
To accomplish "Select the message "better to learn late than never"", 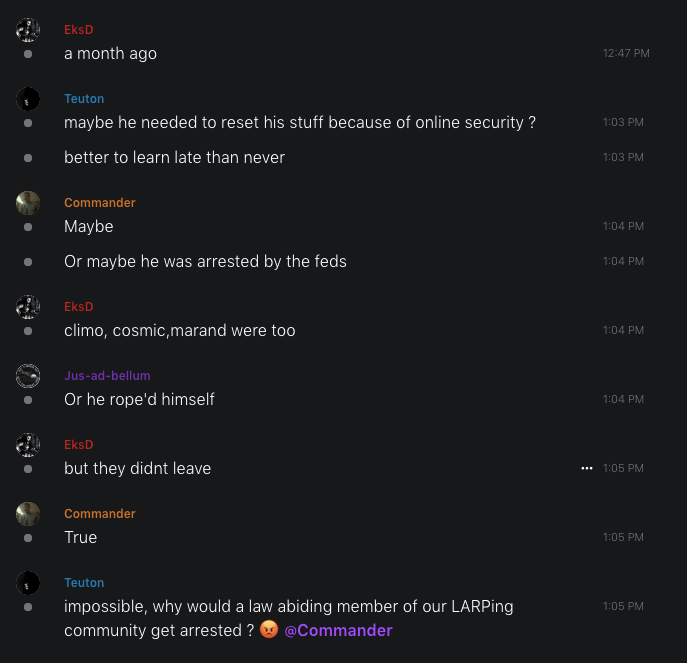I will click(x=174, y=158).
